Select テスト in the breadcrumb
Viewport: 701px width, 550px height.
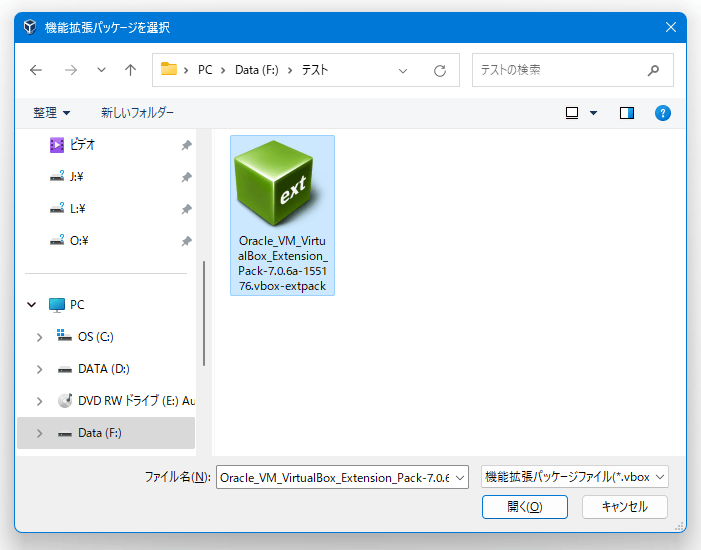point(315,70)
